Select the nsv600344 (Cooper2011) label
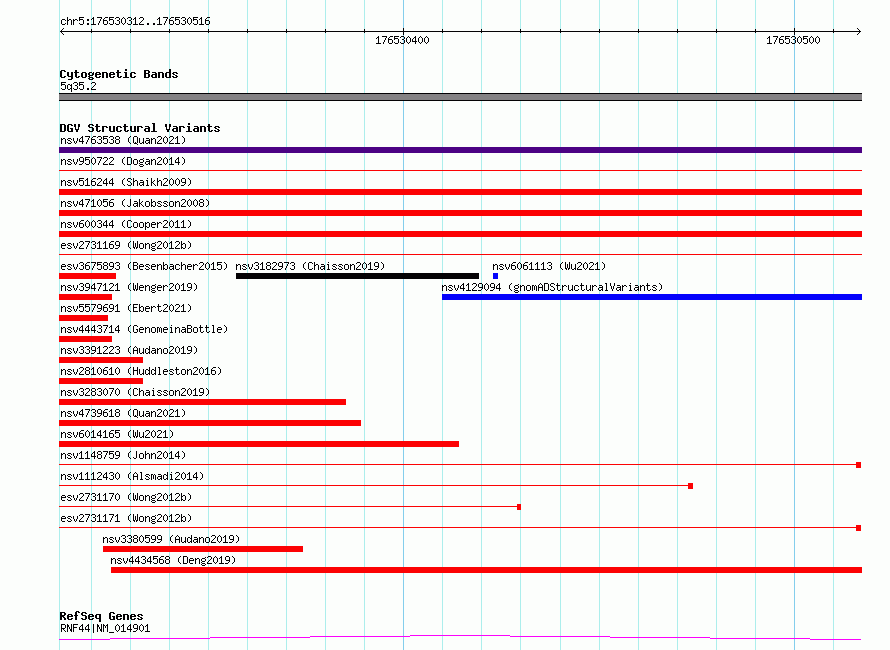 (x=126, y=224)
